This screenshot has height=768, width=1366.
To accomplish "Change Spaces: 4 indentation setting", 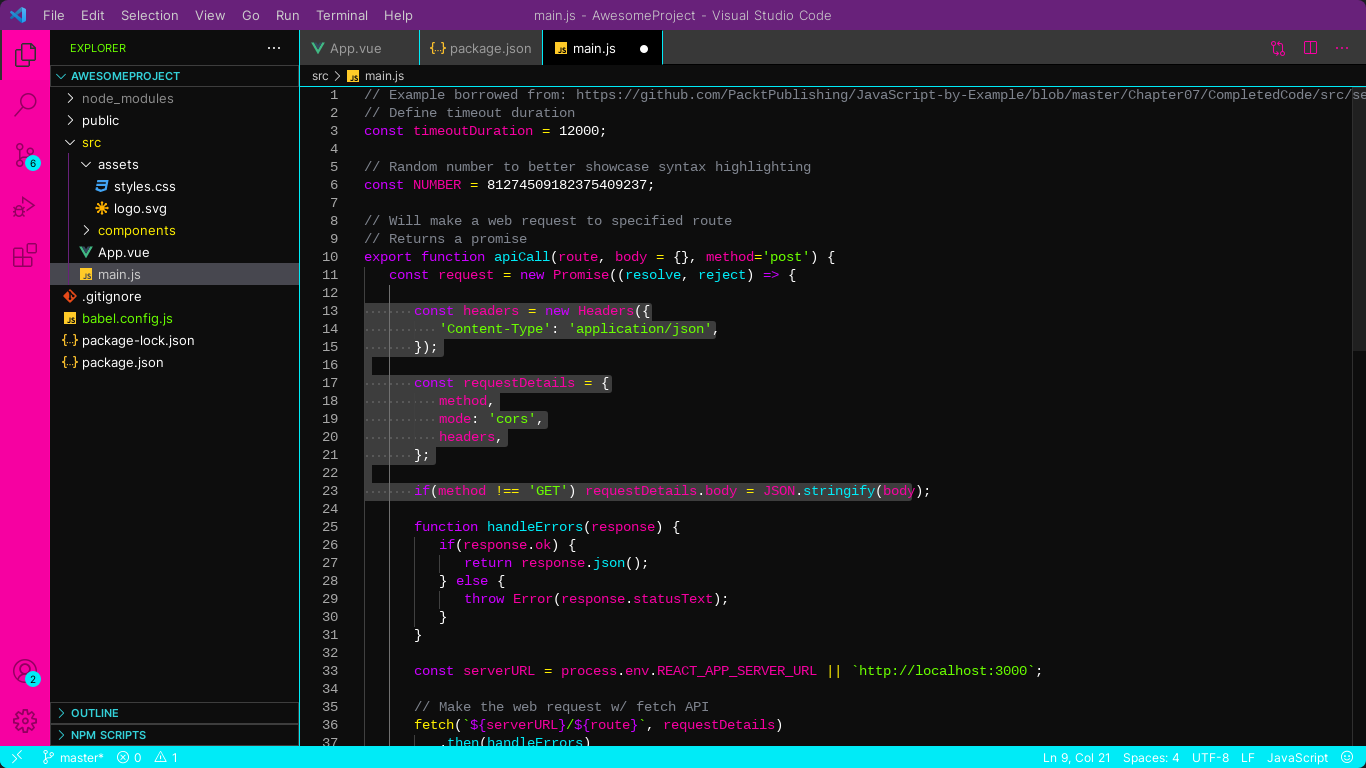I will (1151, 758).
